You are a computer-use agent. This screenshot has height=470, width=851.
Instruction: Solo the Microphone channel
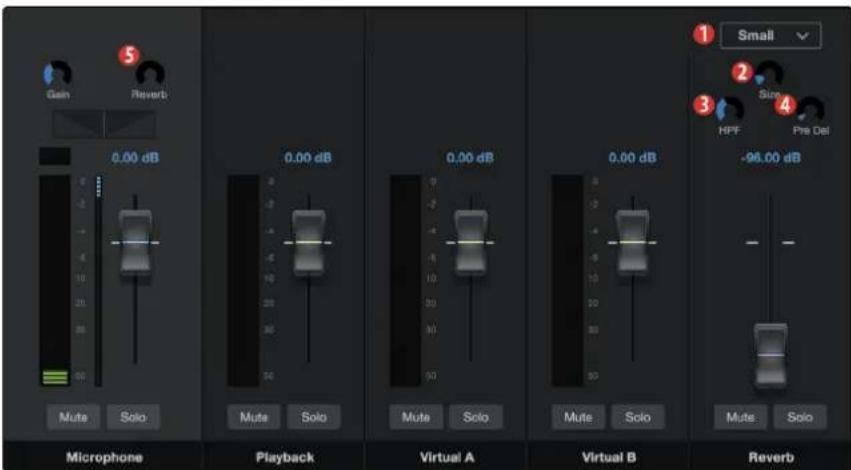click(133, 417)
